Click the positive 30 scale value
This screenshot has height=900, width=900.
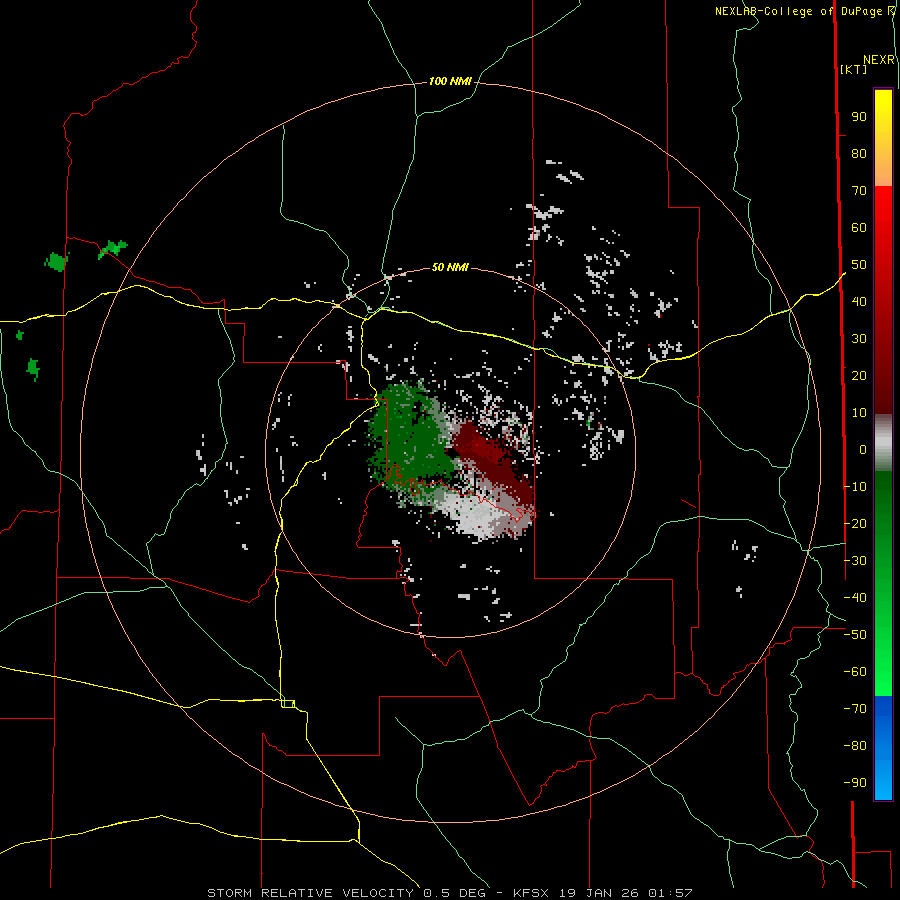click(859, 339)
